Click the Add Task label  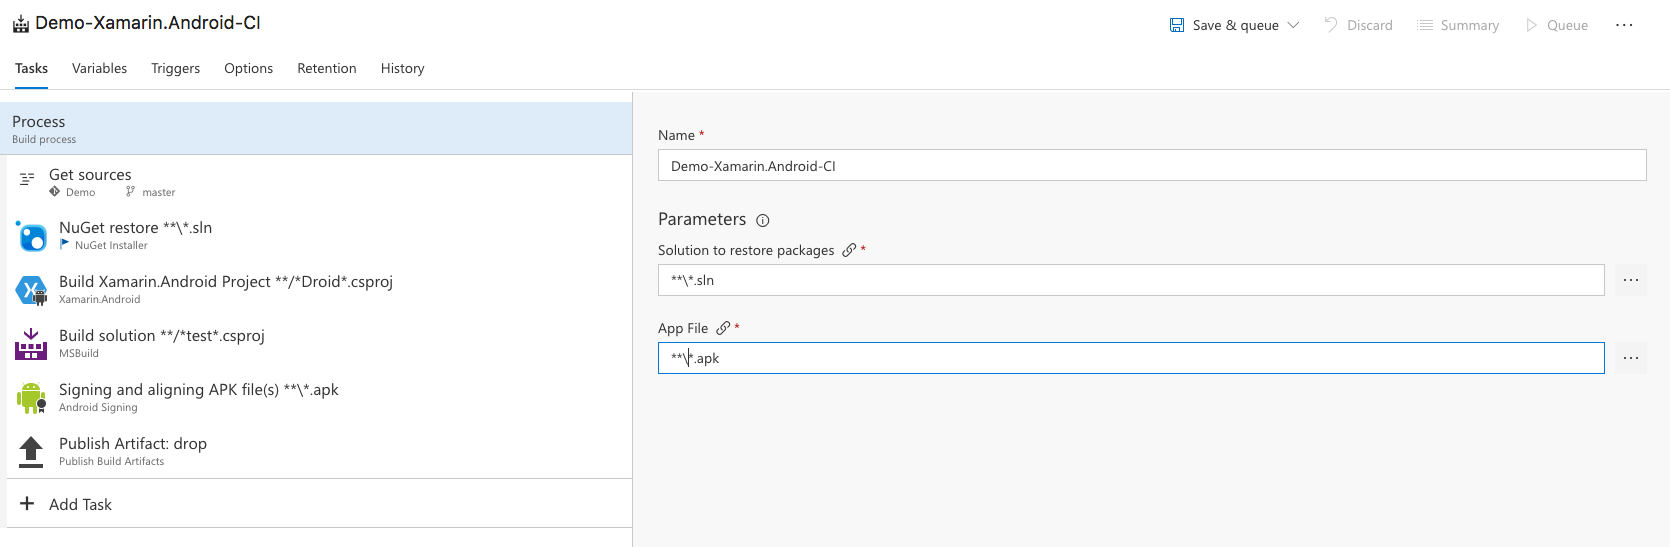point(80,504)
